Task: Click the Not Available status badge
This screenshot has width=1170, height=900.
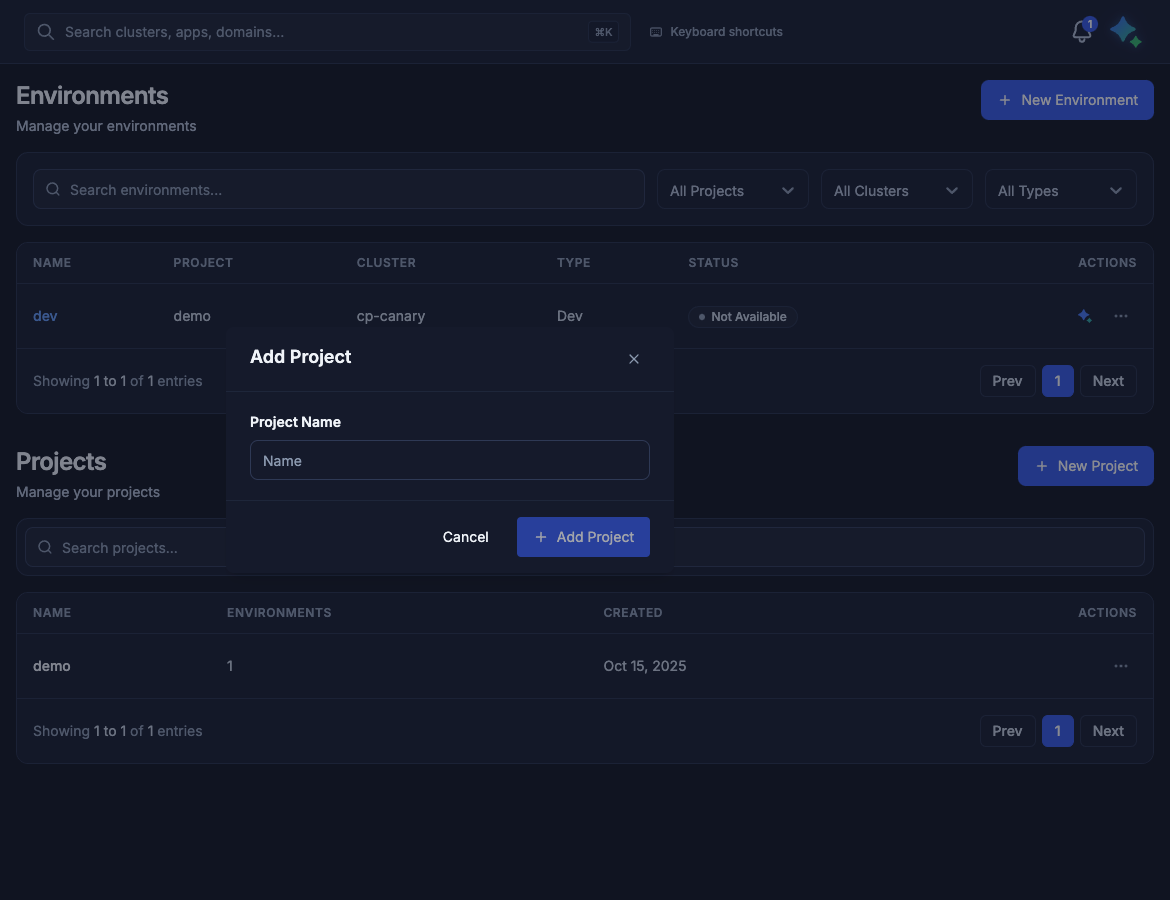Action: pyautogui.click(x=742, y=316)
